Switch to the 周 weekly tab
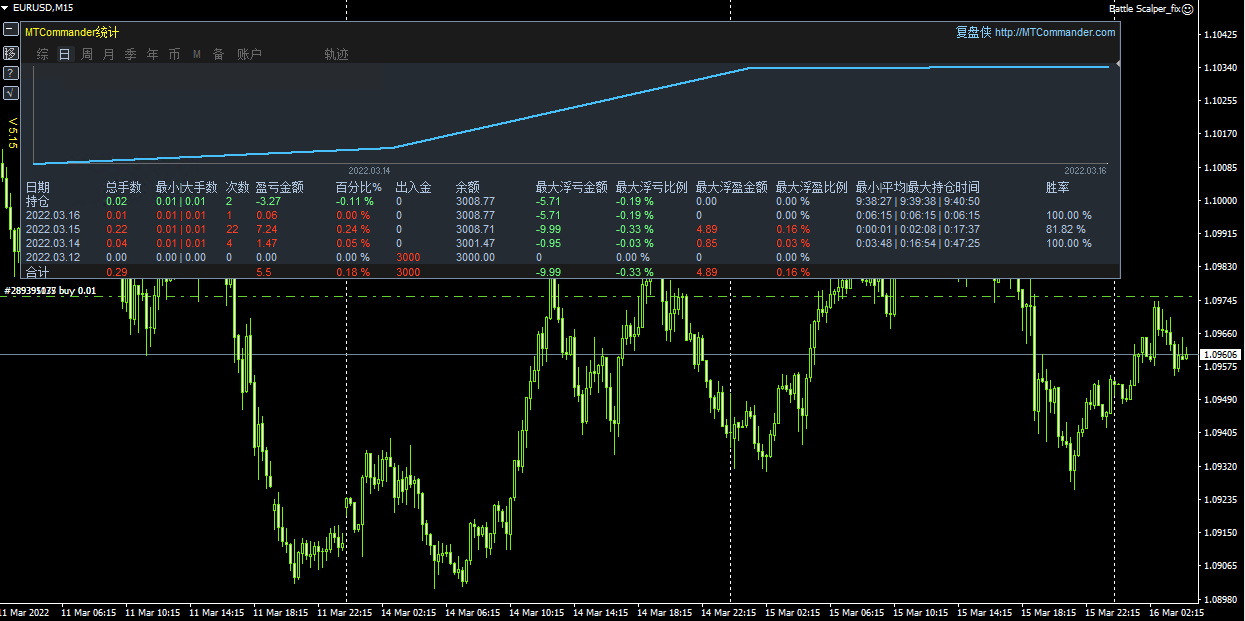 87,54
